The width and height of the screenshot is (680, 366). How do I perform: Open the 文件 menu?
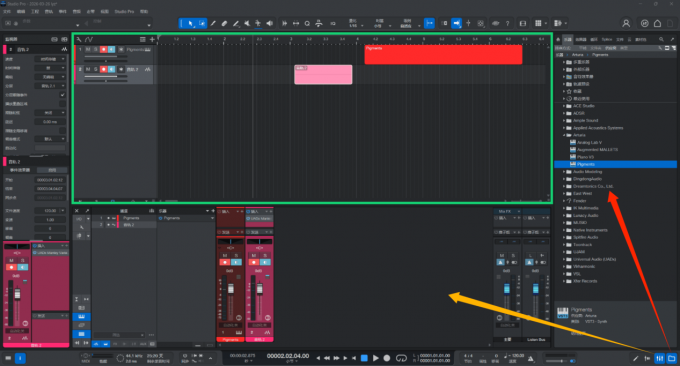(x=7, y=12)
